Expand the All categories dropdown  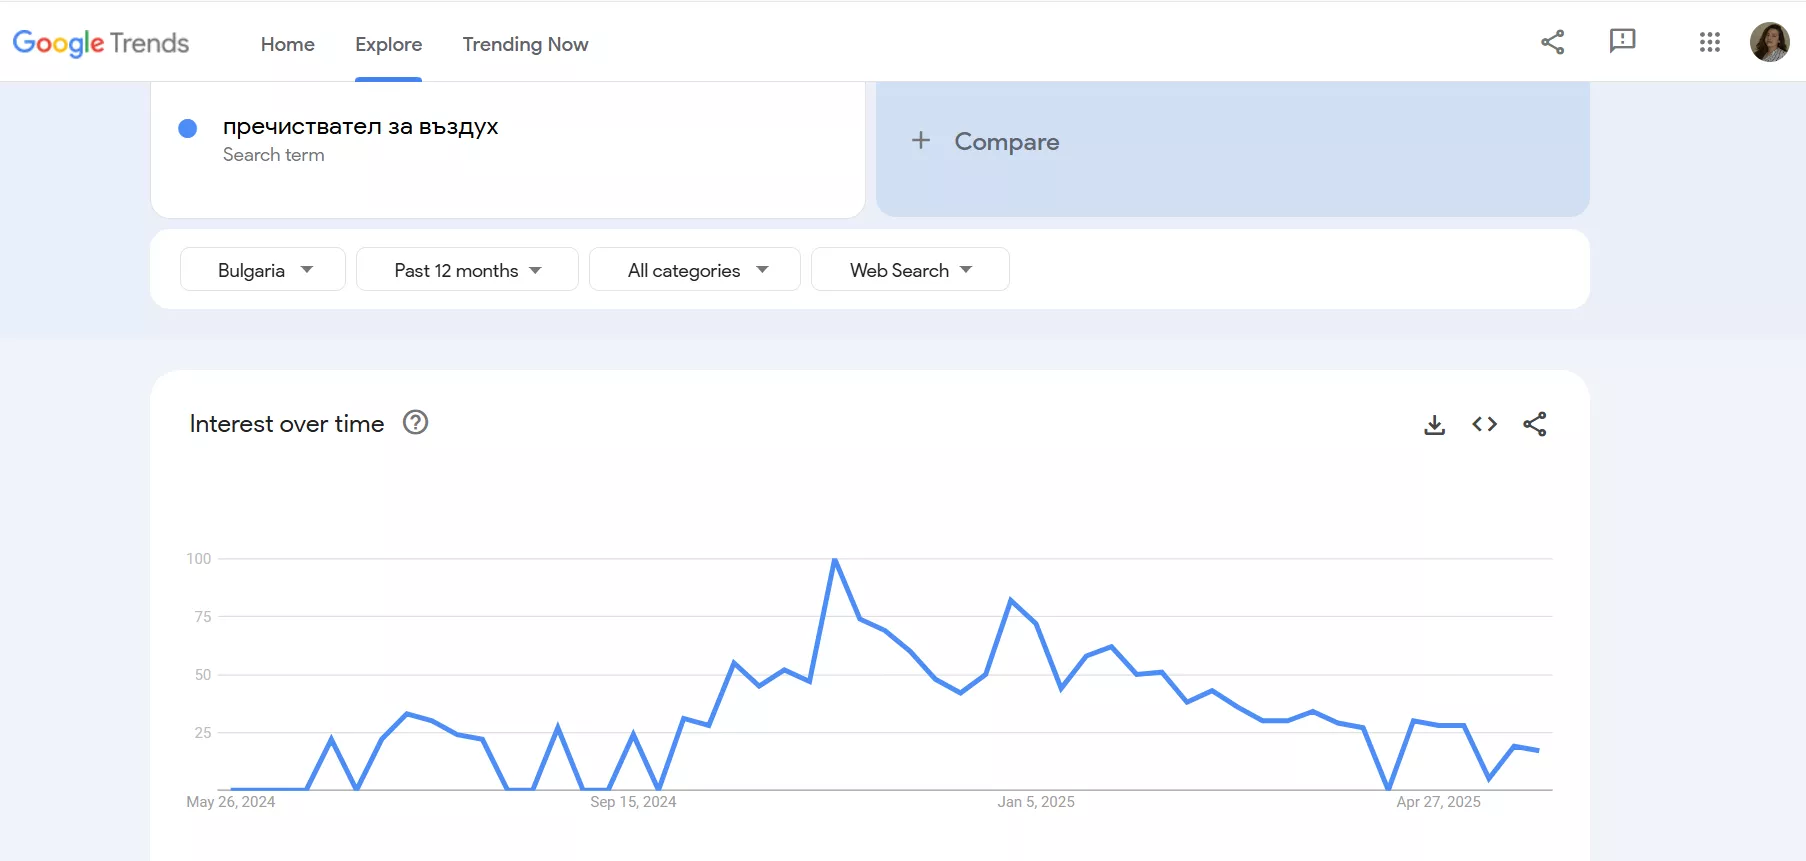click(695, 270)
